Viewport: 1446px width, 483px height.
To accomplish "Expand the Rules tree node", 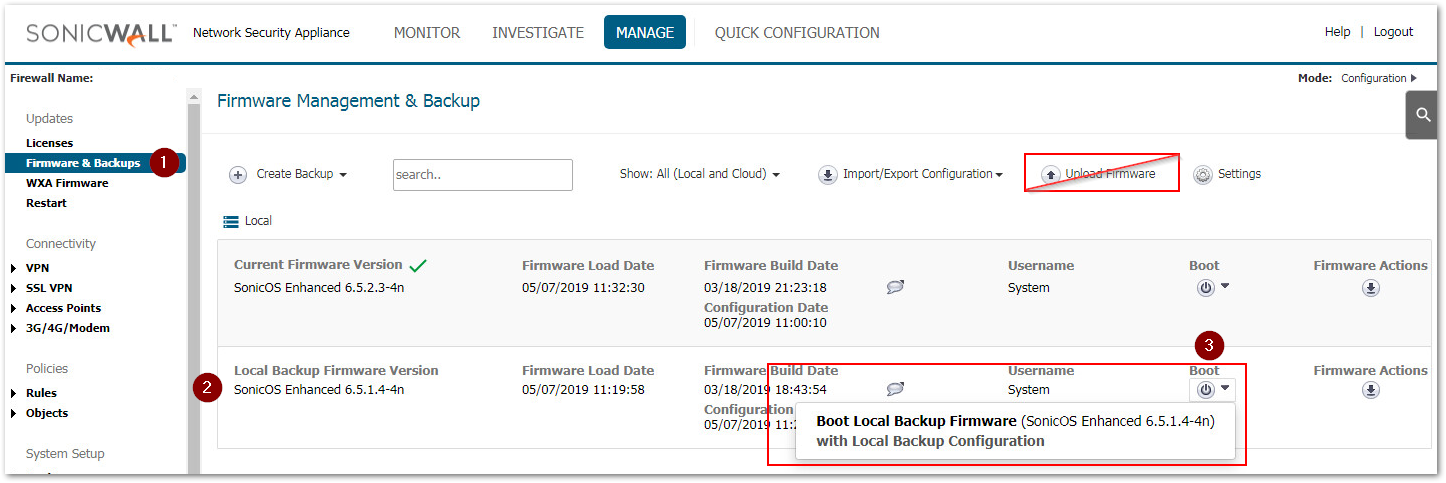I will tap(14, 393).
